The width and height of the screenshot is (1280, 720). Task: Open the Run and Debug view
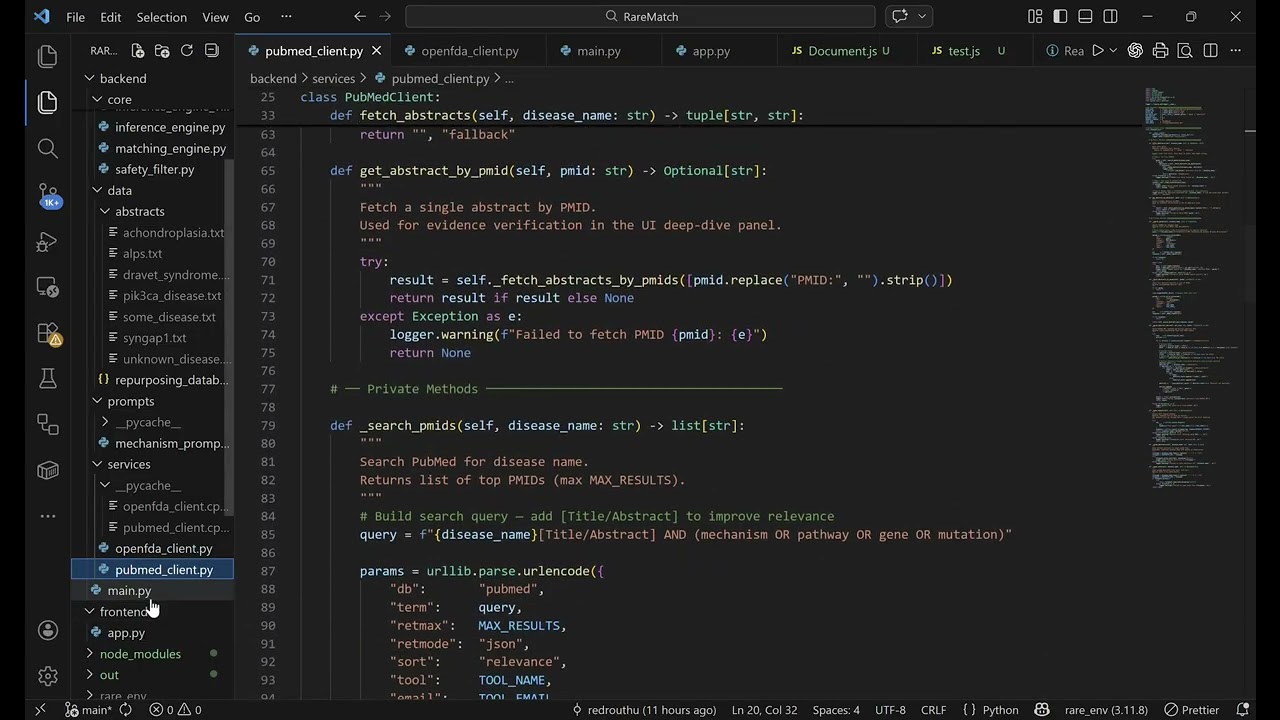(47, 241)
